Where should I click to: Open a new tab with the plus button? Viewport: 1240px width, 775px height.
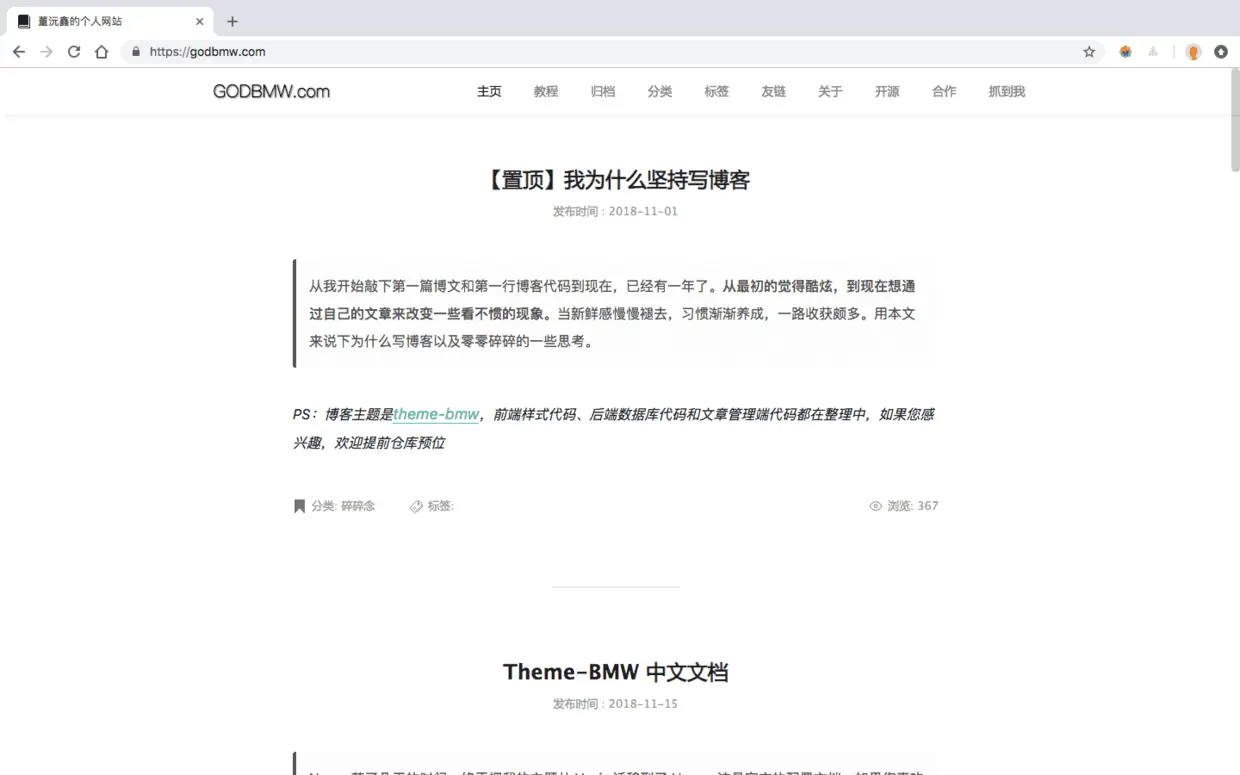pos(232,21)
